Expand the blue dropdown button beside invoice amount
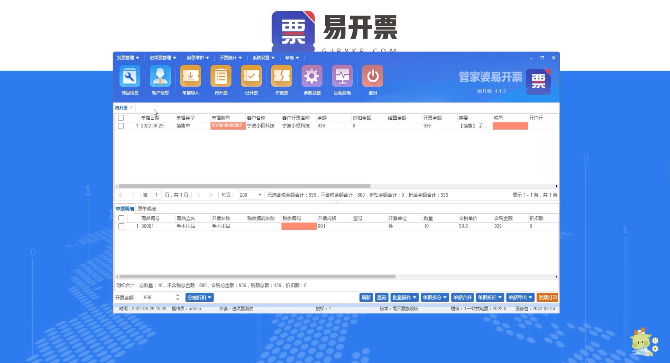670x363 pixels. click(200, 297)
